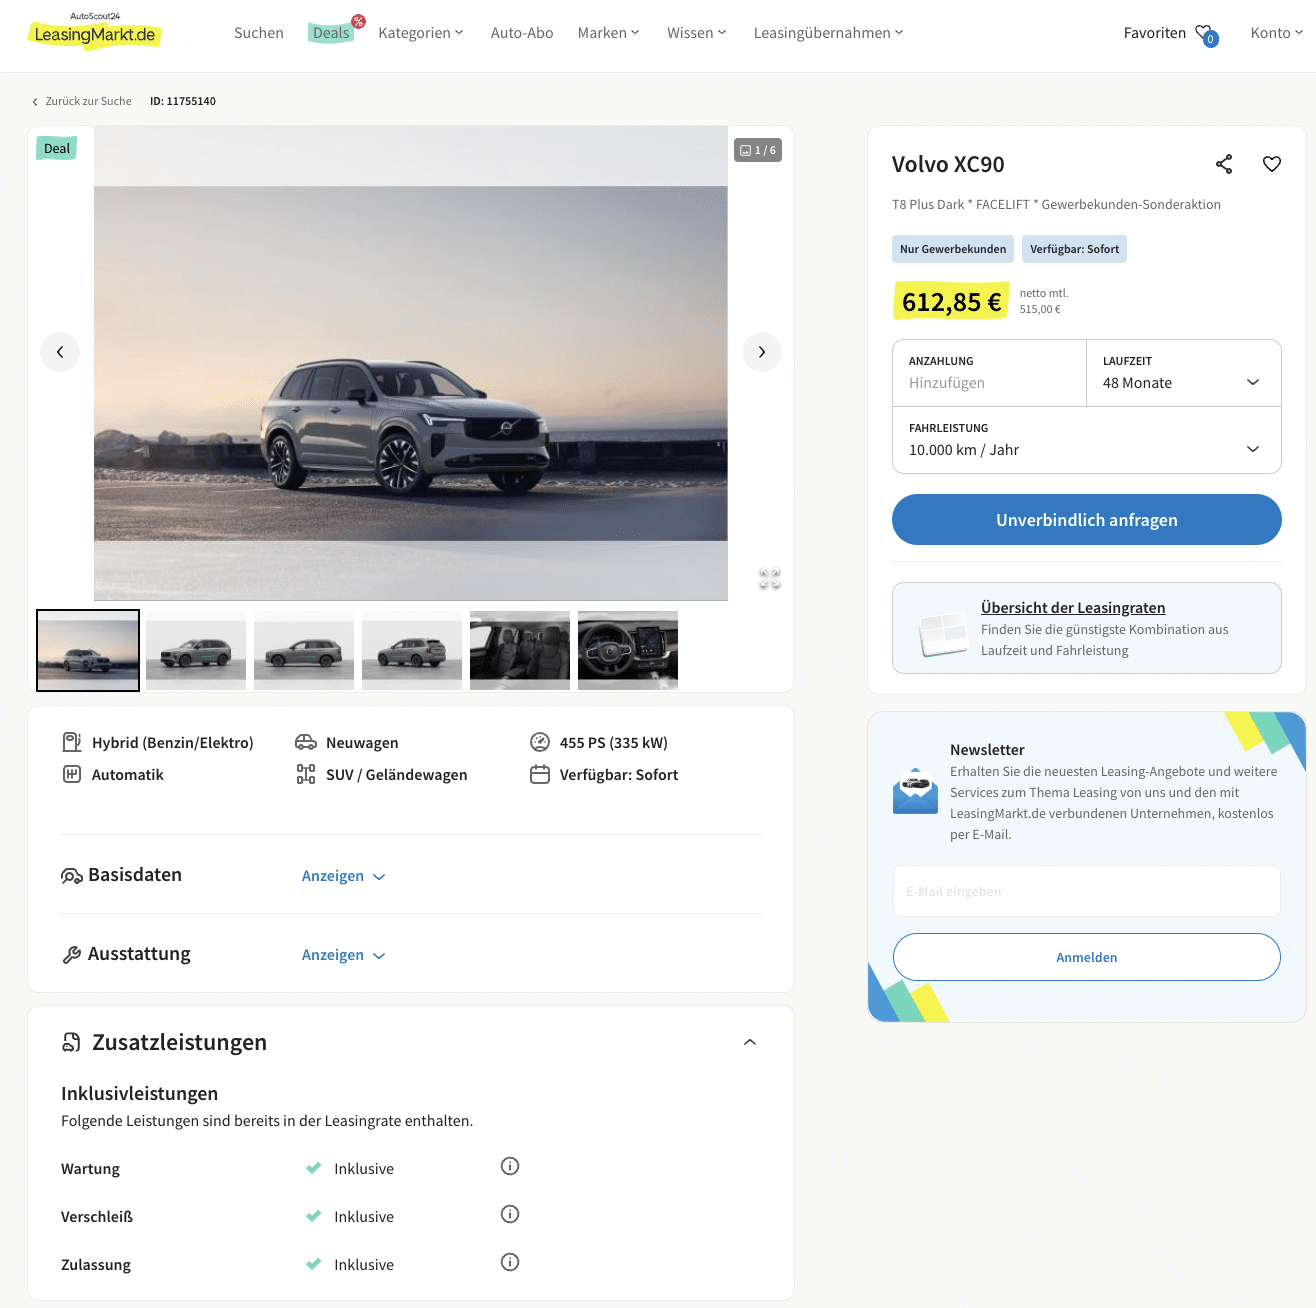The width and height of the screenshot is (1316, 1308).
Task: Open the Kategorien dropdown menu
Action: point(421,33)
